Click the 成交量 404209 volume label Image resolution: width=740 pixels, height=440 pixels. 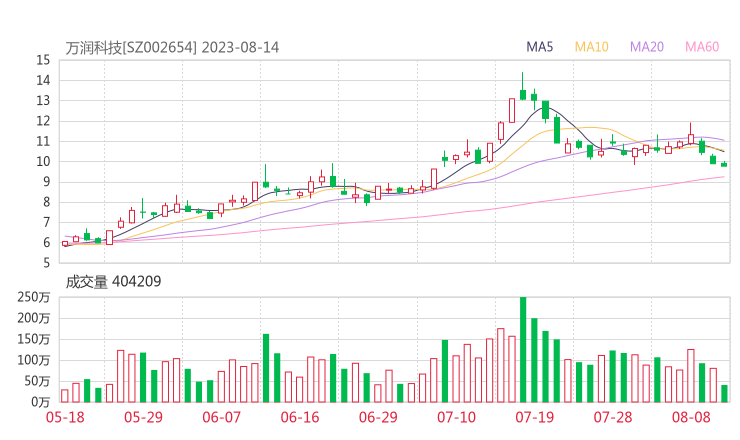point(113,282)
